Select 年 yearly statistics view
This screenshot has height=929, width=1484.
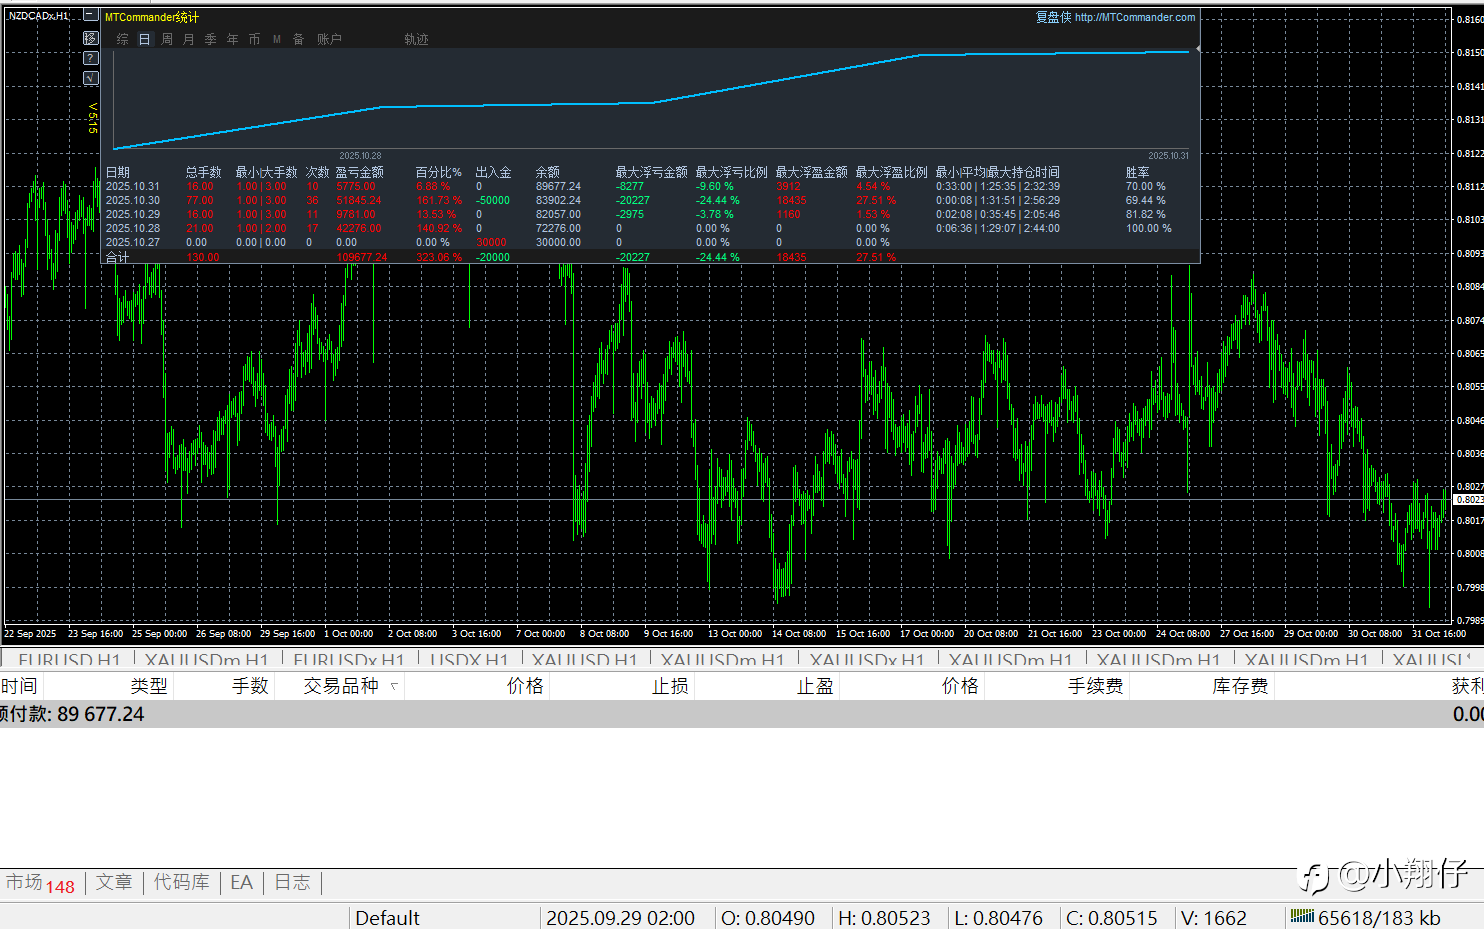(x=232, y=39)
